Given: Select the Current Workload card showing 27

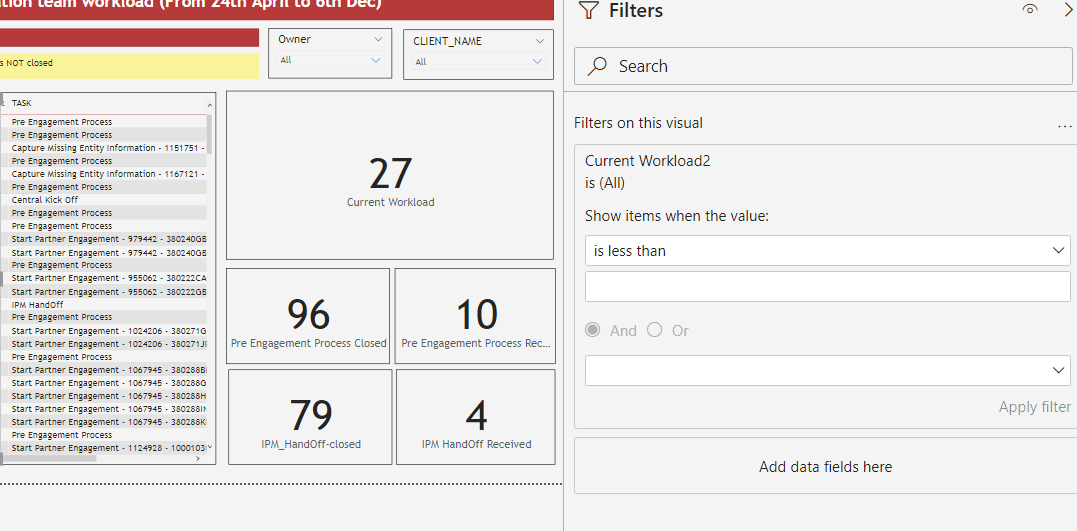Looking at the screenshot, I should [x=389, y=175].
